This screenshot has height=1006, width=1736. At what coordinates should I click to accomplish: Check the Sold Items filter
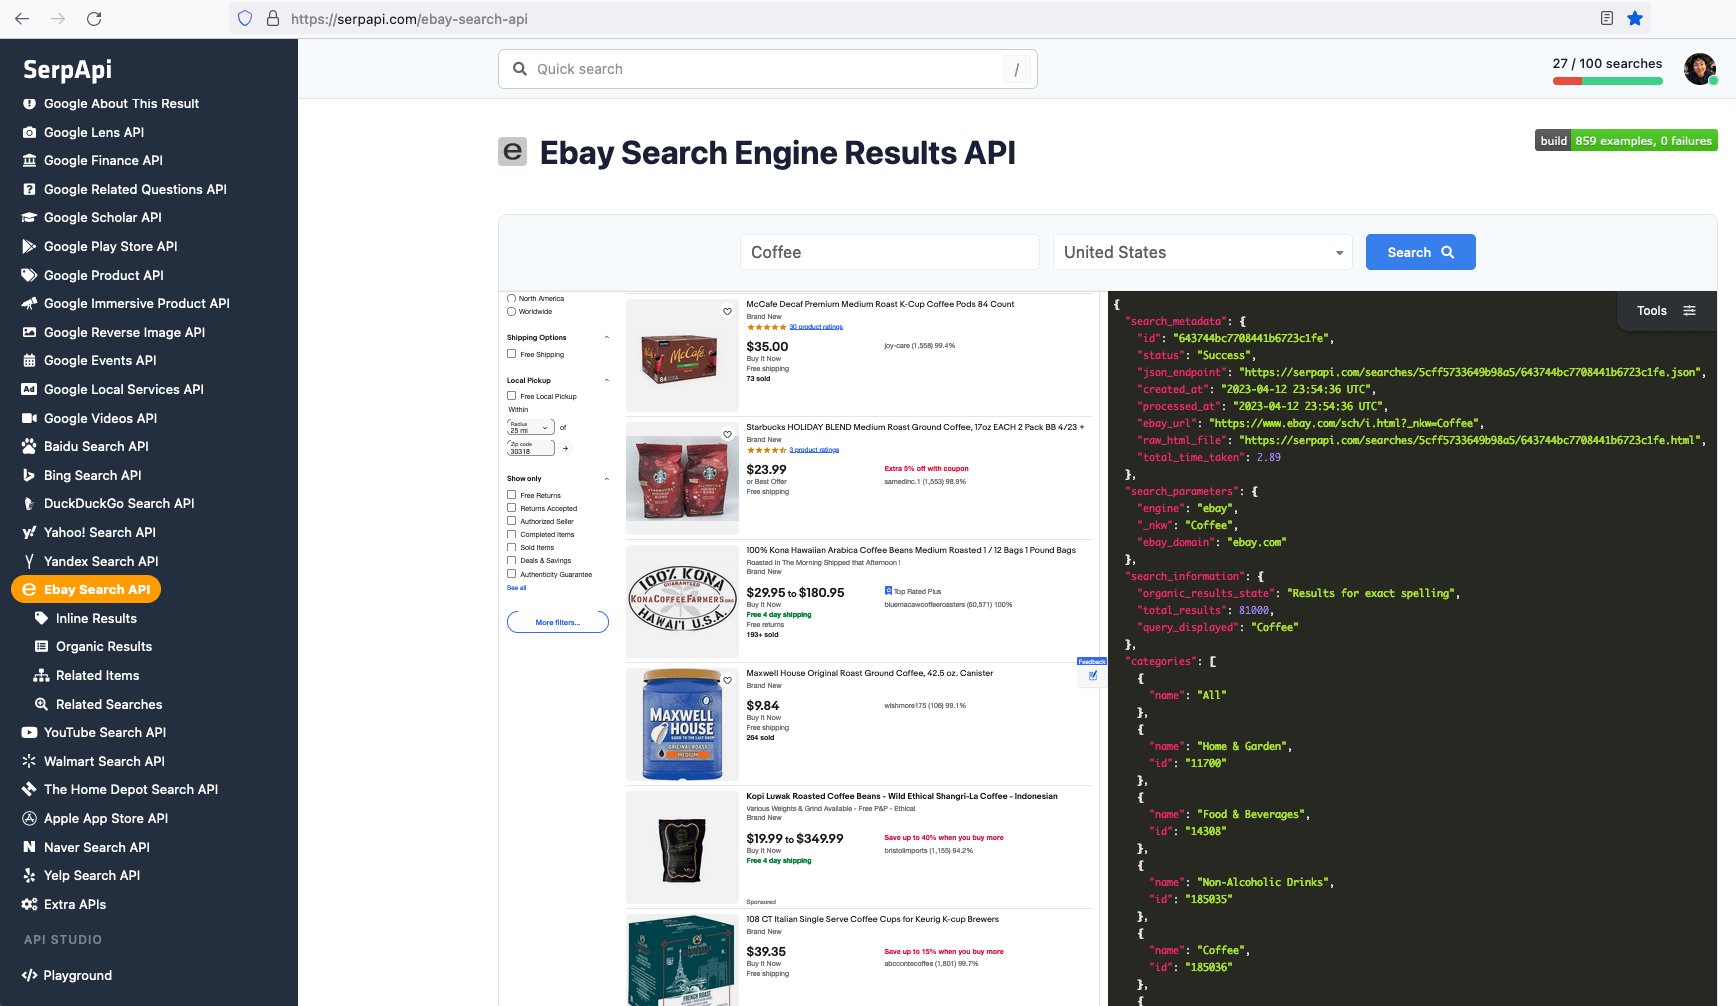coord(511,547)
